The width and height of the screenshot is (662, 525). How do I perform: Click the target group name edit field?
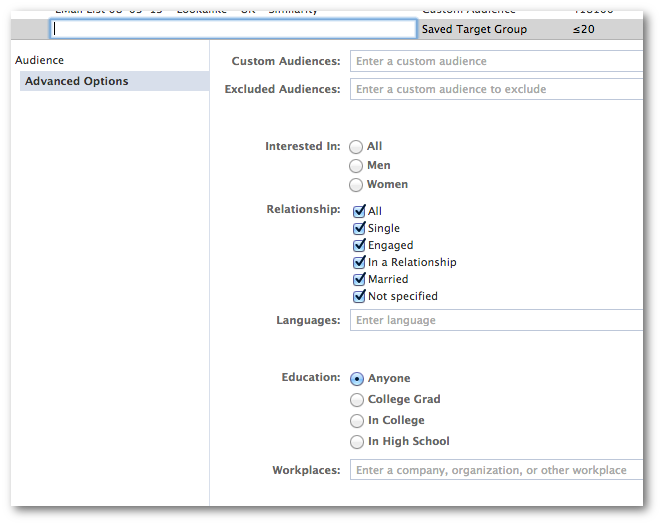tap(233, 29)
